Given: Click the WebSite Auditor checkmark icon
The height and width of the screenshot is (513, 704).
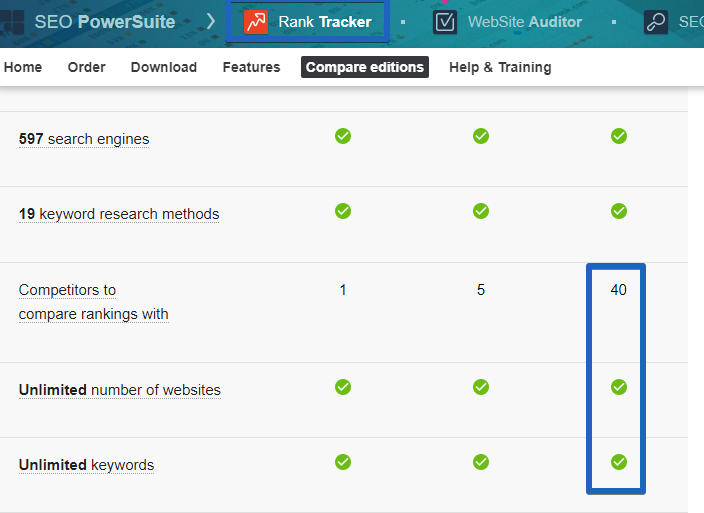Looking at the screenshot, I should (445, 22).
